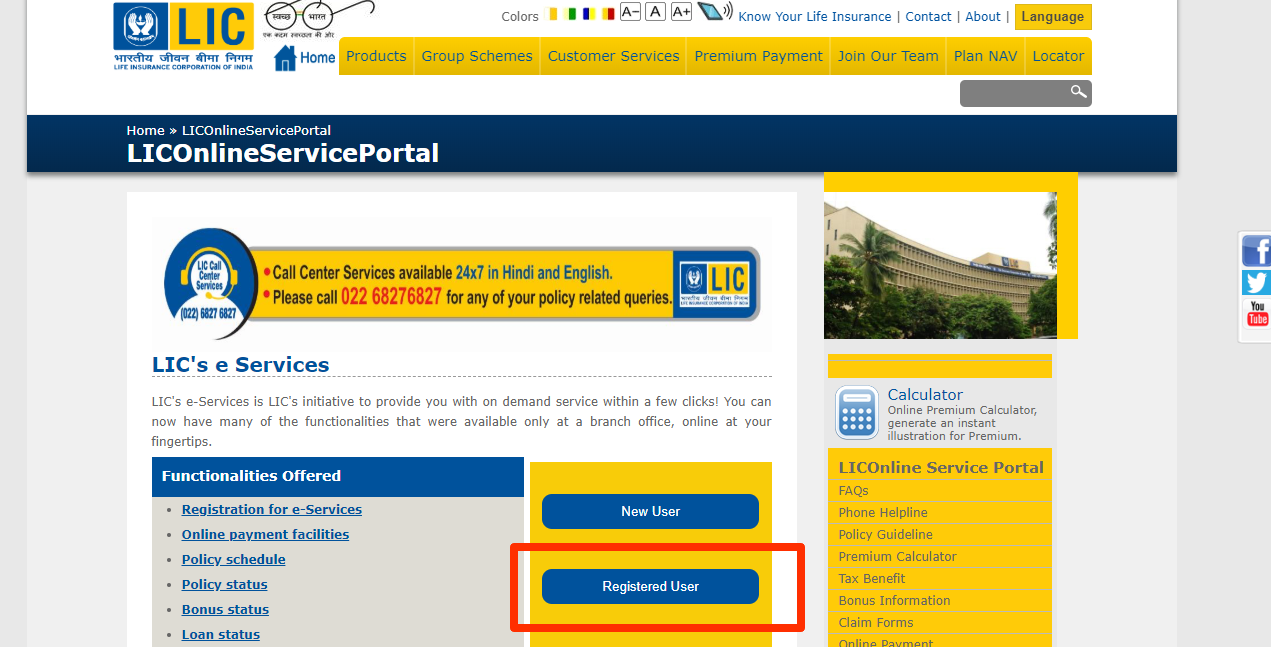Click the Home house icon

coord(285,58)
